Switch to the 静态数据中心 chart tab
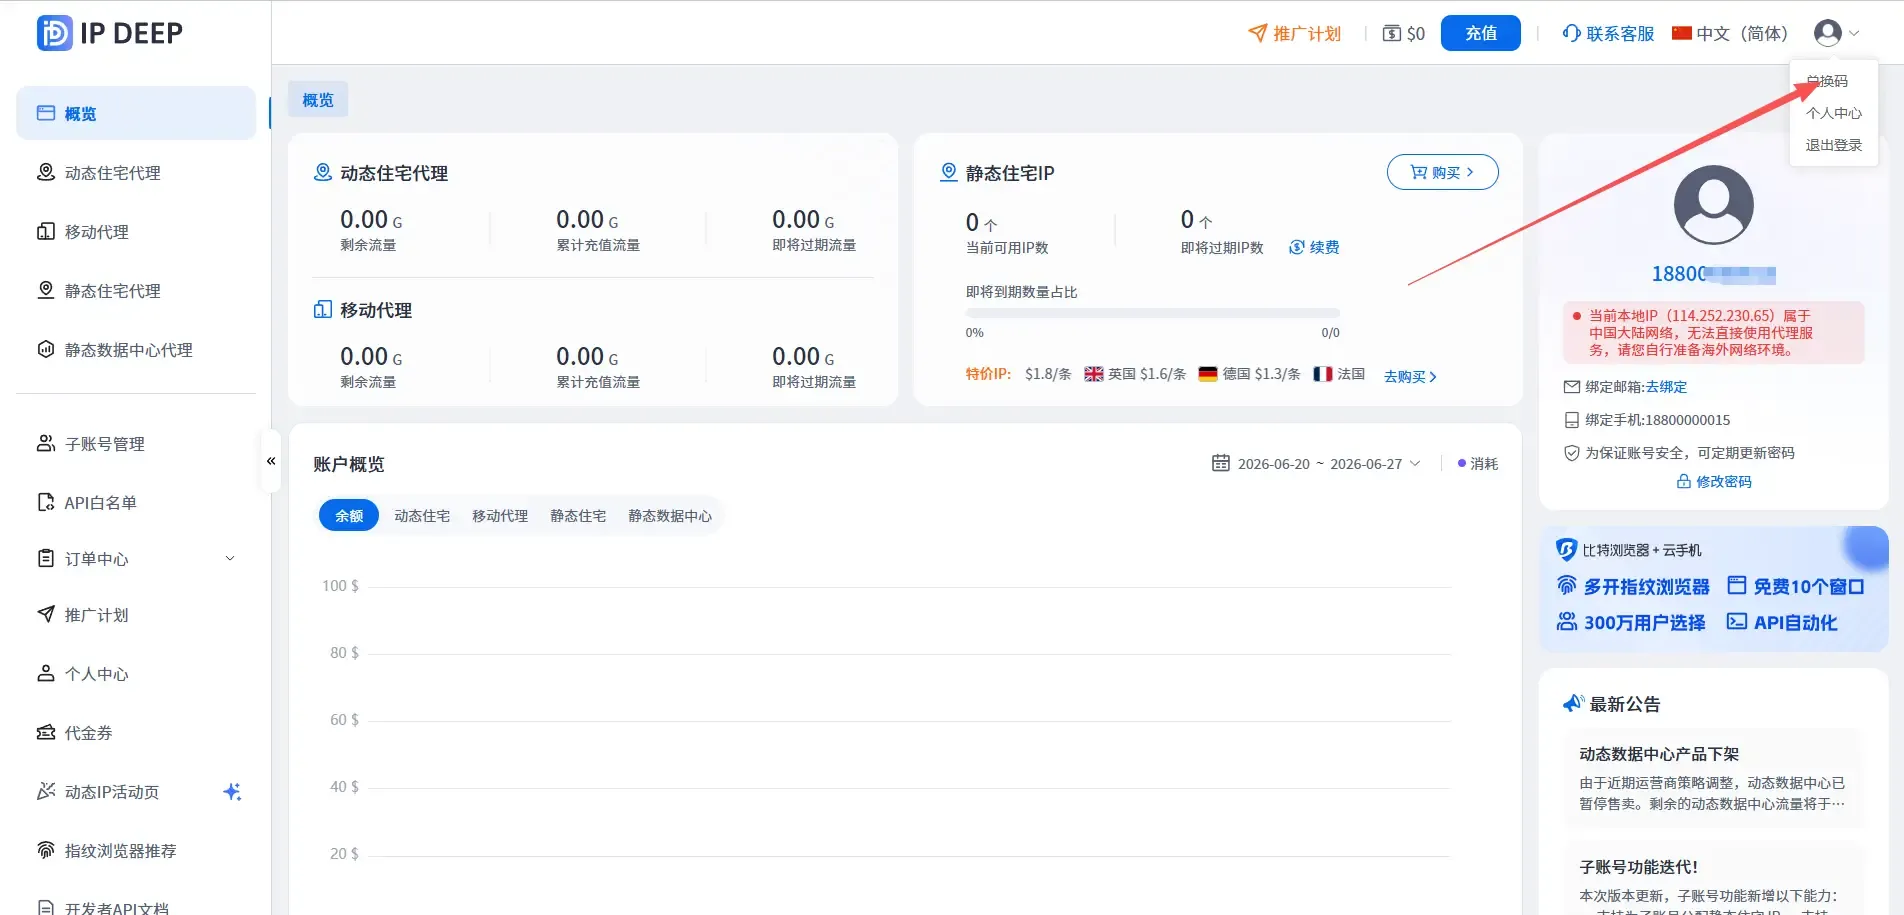The height and width of the screenshot is (915, 1904). [670, 516]
